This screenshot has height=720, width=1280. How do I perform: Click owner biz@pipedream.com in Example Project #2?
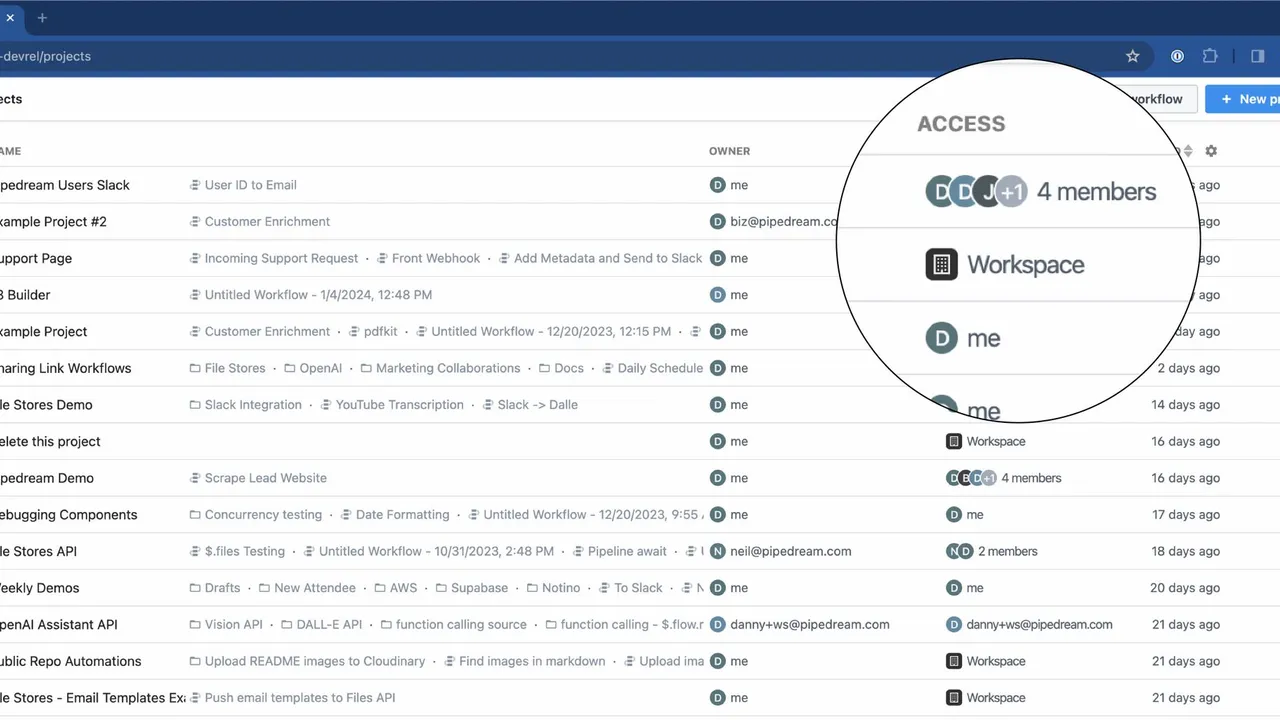coord(783,222)
